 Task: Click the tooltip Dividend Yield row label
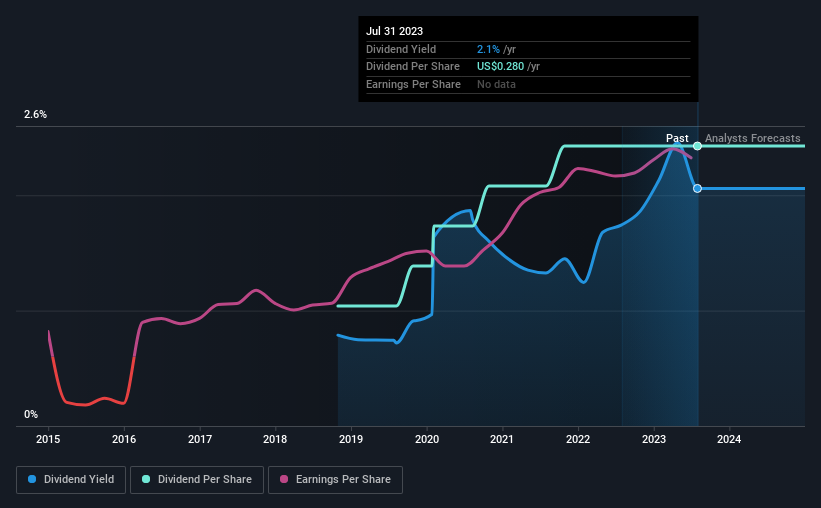[x=401, y=49]
